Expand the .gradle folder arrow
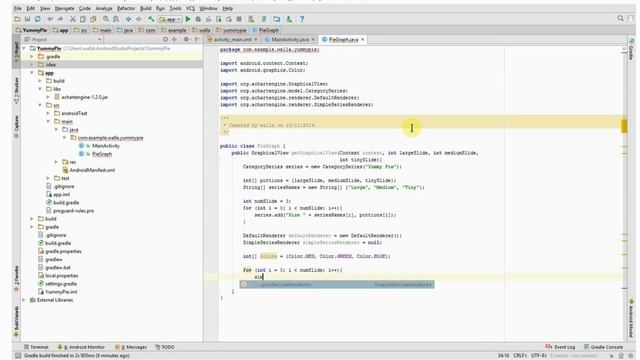640x360 pixels. [x=32, y=56]
